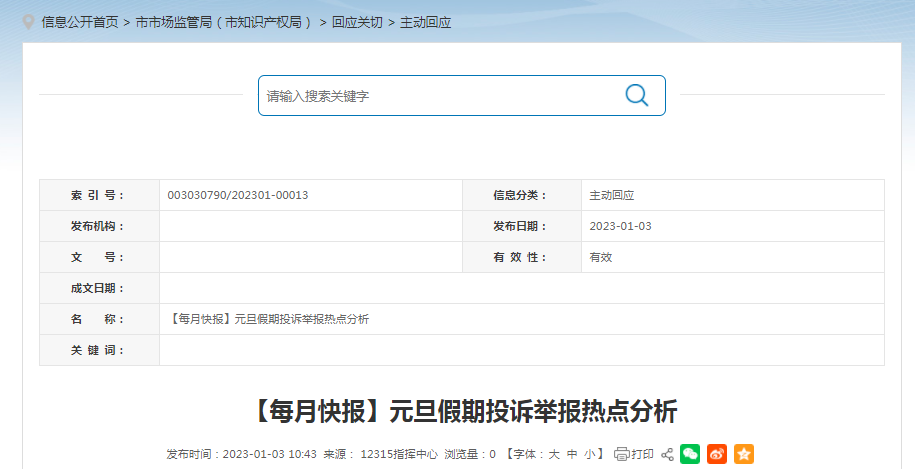
Task: Go to 回应关切 breadcrumb link
Action: click(x=357, y=22)
